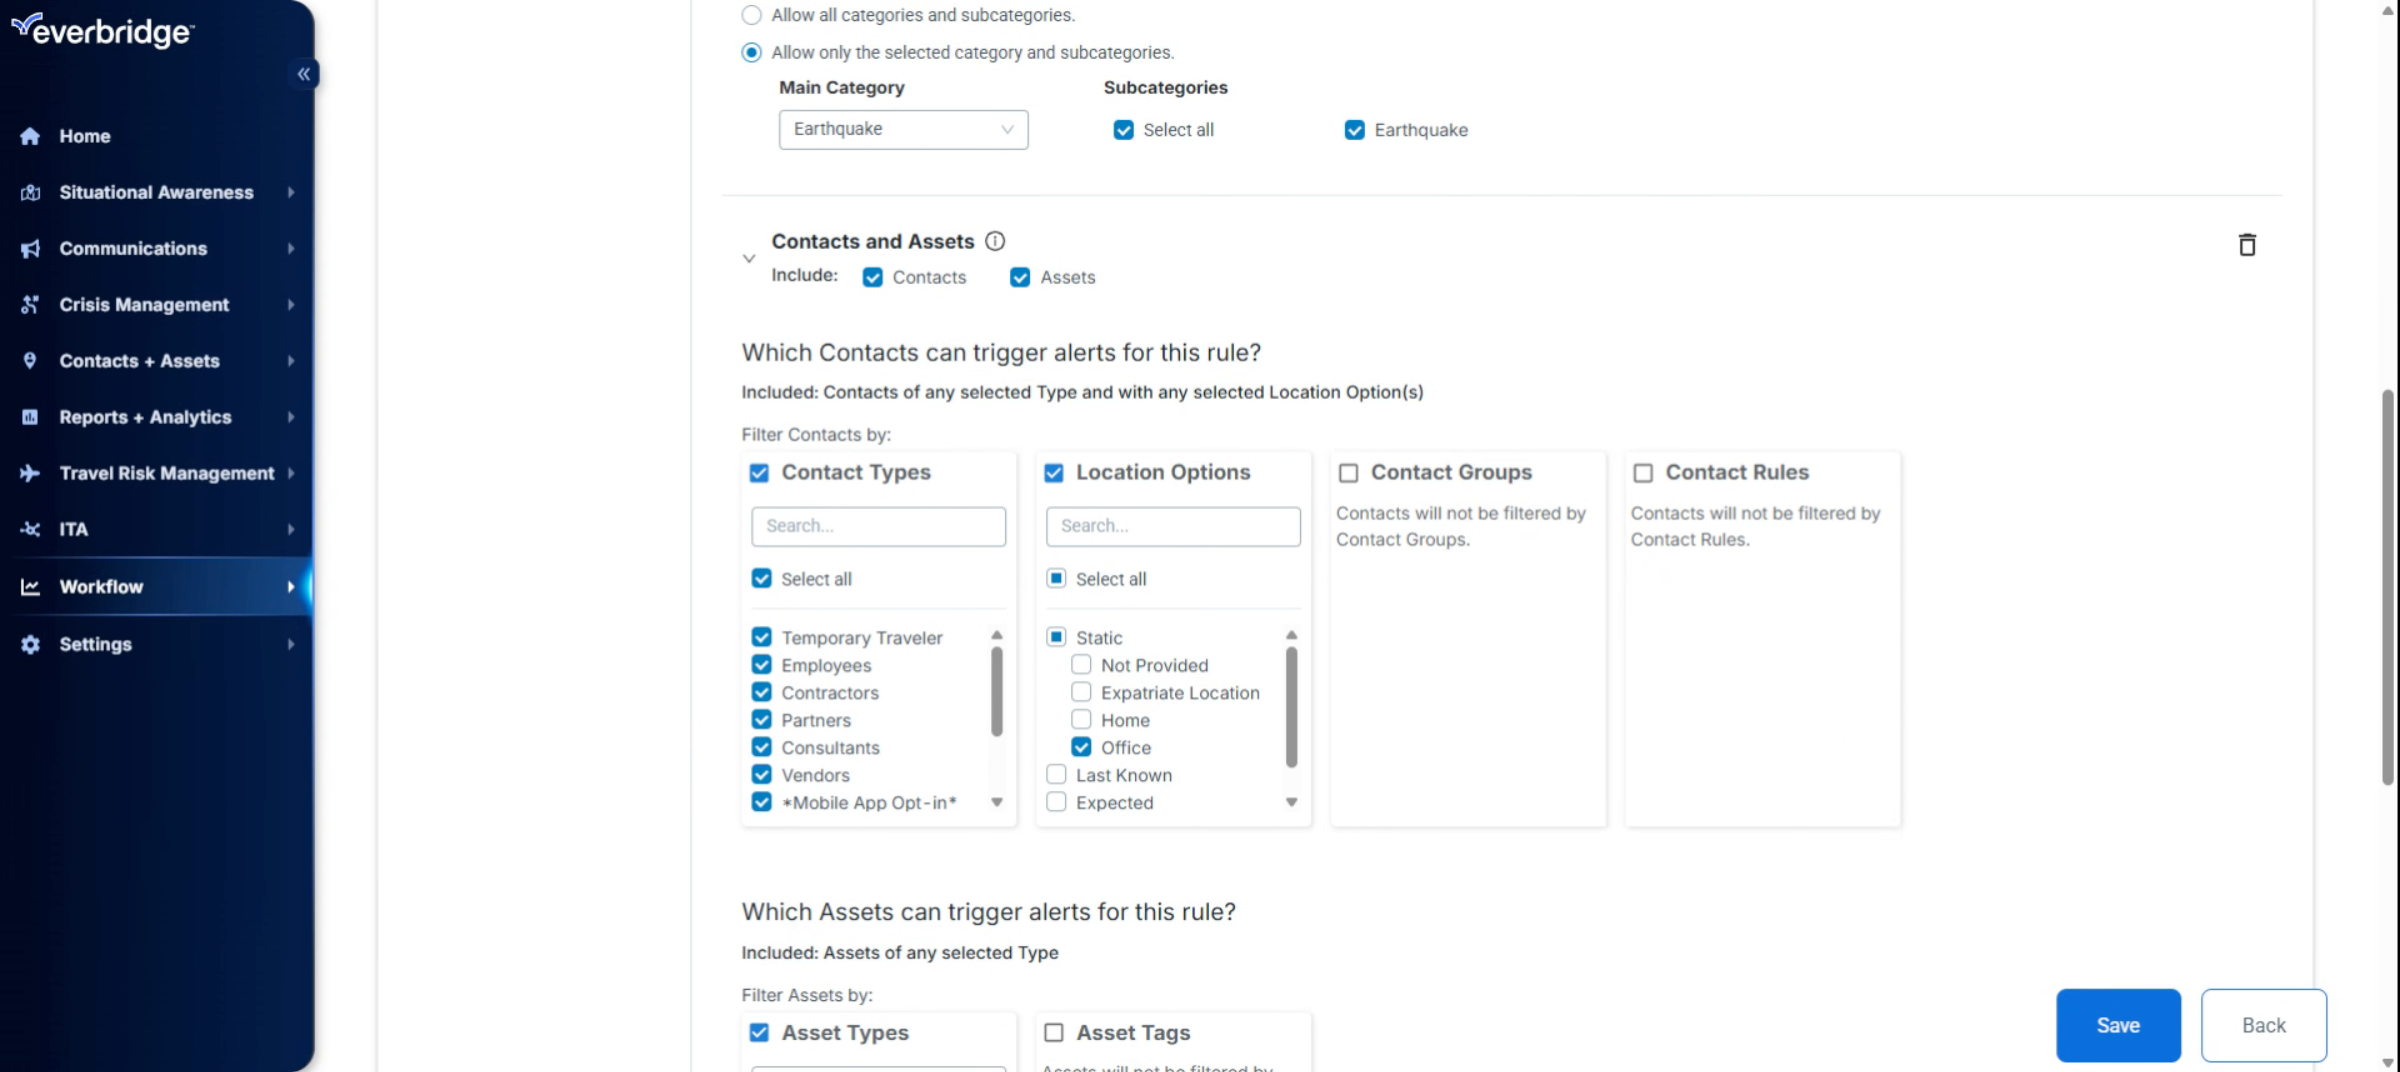Open the Settings sidebar menu
The width and height of the screenshot is (2400, 1072).
(x=95, y=644)
